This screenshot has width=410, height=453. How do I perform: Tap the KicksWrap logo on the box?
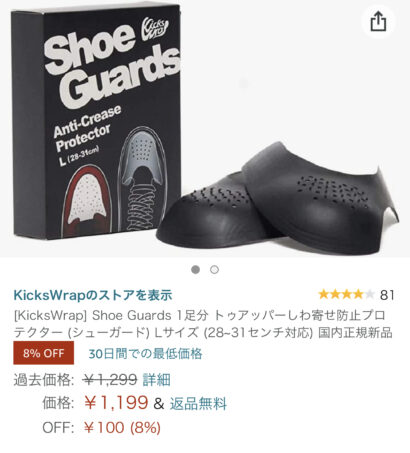coord(155,29)
